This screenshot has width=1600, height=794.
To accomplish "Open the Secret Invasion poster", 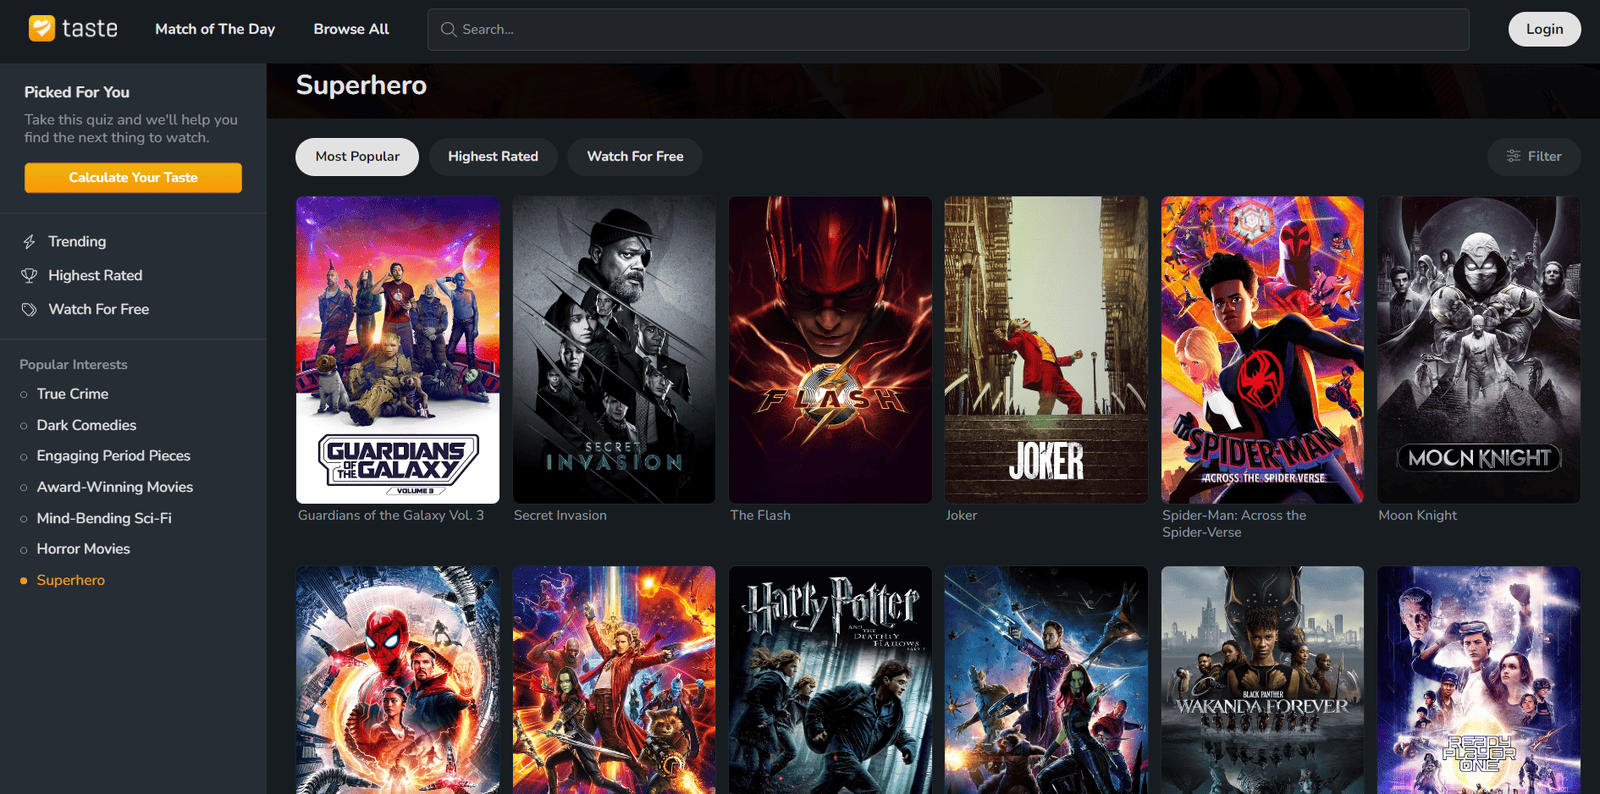I will coord(614,350).
